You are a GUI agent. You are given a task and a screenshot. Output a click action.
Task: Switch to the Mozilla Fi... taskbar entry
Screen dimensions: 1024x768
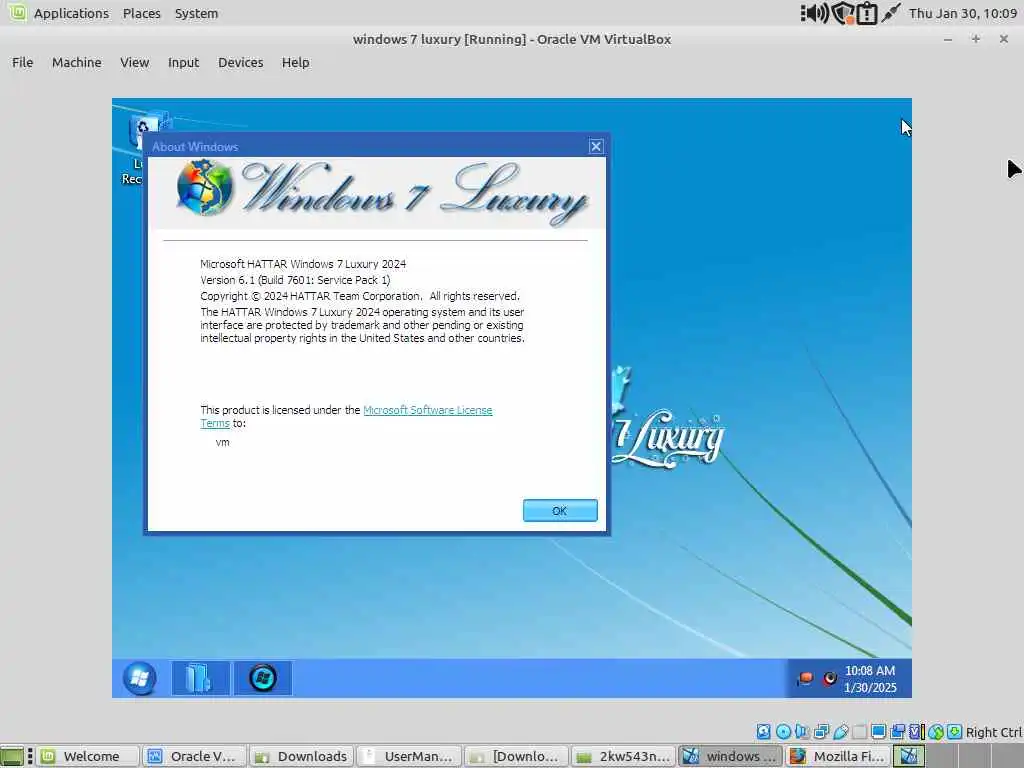coord(837,756)
